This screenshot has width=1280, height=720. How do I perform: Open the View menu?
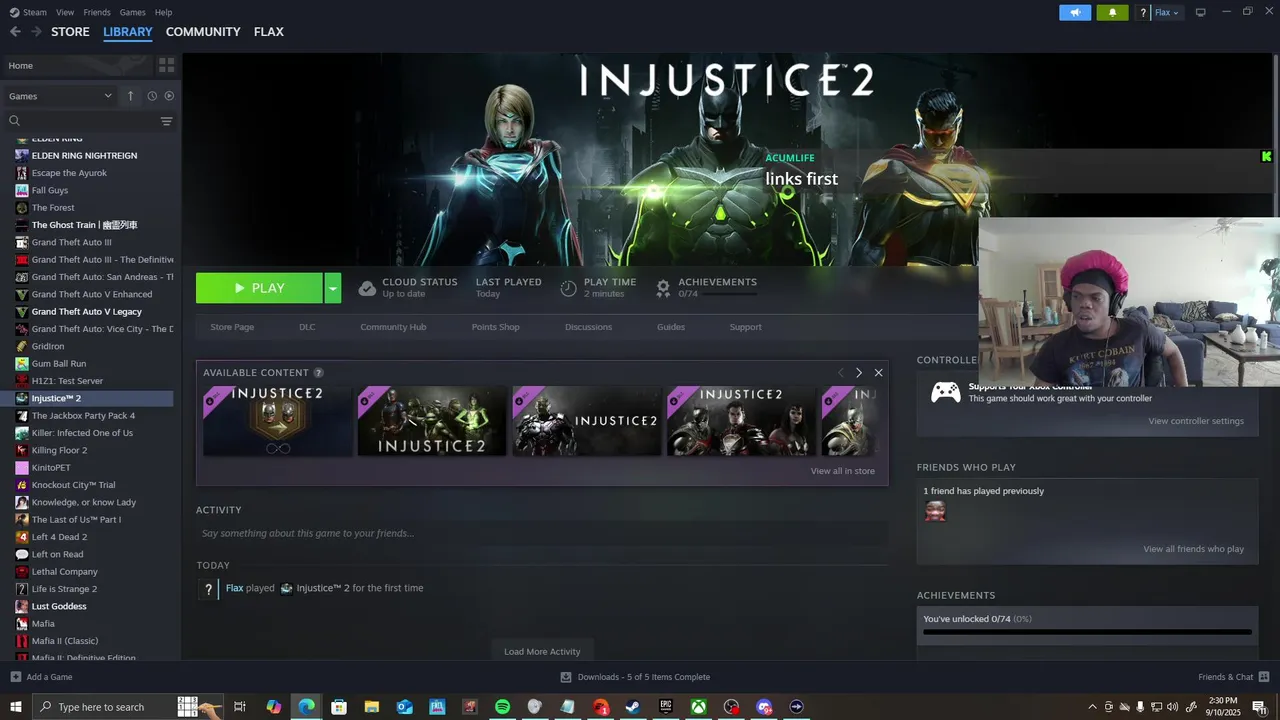pos(65,12)
